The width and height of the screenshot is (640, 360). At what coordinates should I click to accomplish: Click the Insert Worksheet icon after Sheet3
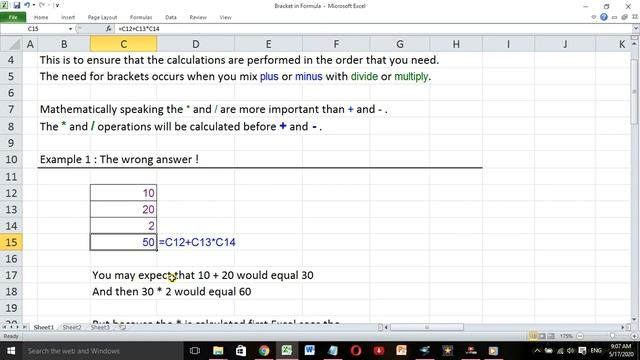122,327
